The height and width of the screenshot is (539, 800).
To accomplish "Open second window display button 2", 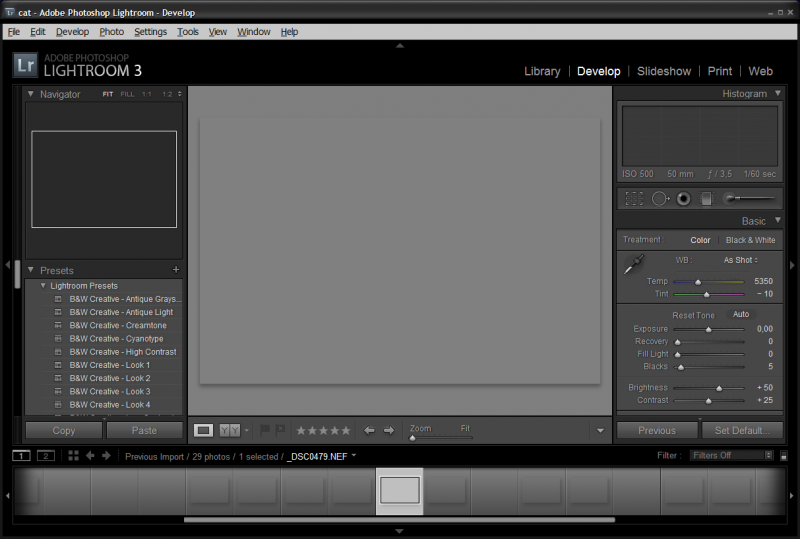I will [45, 456].
